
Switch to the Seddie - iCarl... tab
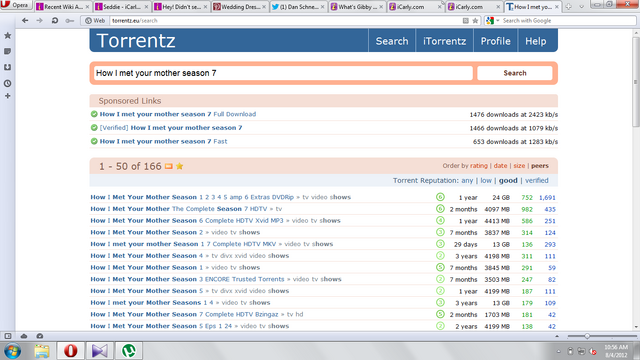tap(121, 7)
